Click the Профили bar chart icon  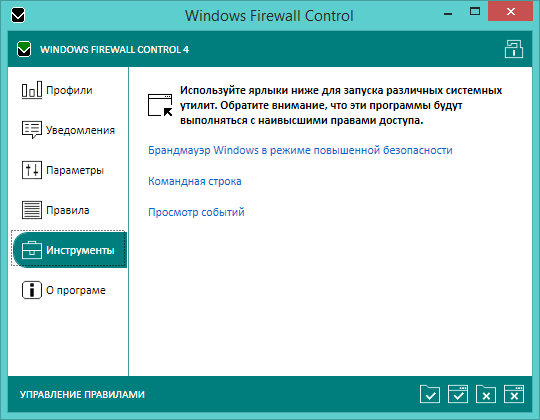pyautogui.click(x=32, y=90)
